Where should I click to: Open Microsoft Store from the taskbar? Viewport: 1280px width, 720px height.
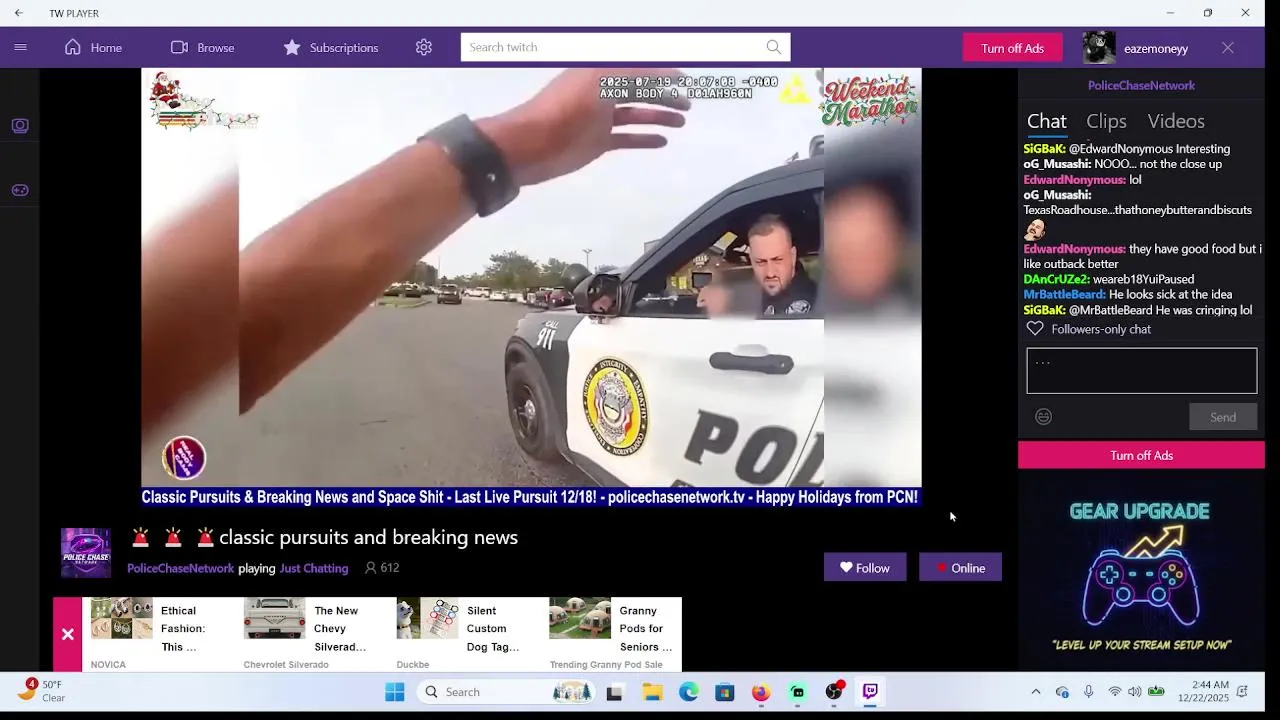[x=725, y=692]
